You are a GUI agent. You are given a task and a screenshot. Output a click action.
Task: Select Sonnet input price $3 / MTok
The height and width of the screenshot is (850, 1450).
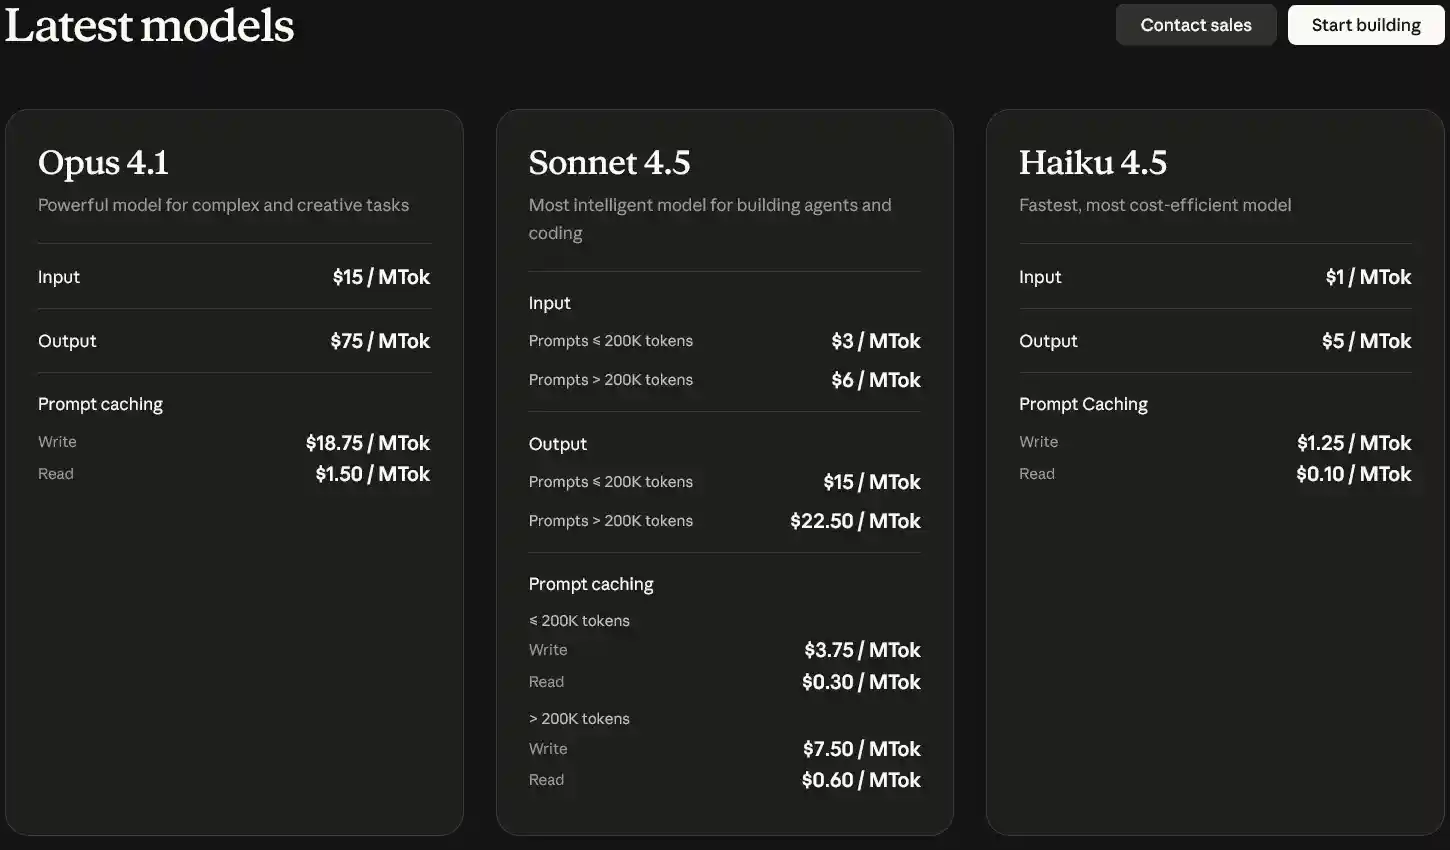(875, 341)
